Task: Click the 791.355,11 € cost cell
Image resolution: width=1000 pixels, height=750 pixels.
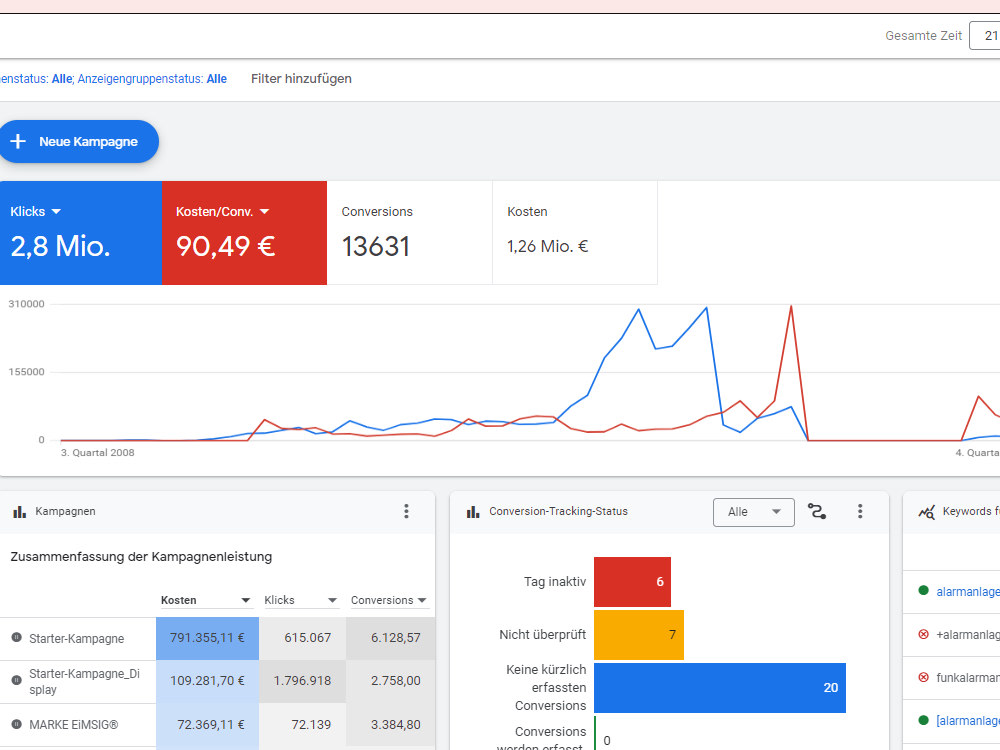Action: (x=207, y=638)
